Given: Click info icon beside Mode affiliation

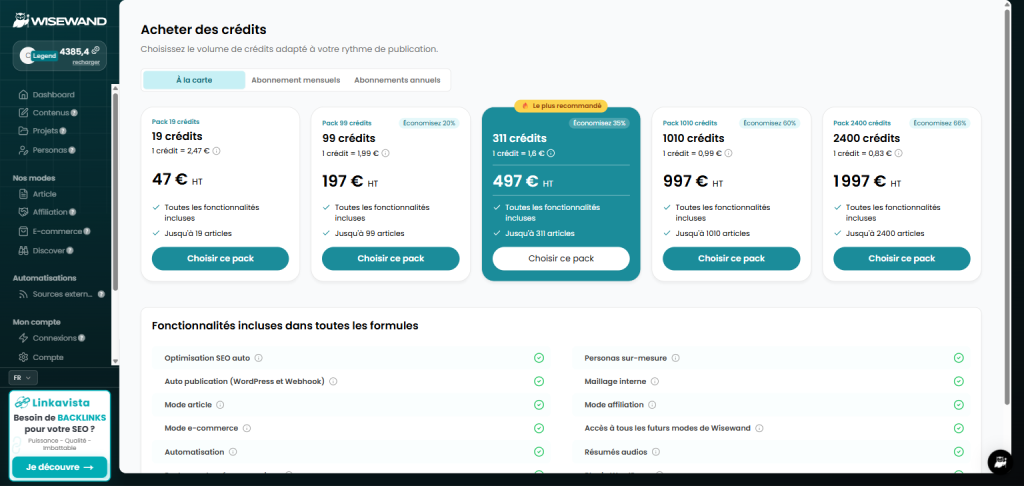Looking at the screenshot, I should (x=652, y=405).
